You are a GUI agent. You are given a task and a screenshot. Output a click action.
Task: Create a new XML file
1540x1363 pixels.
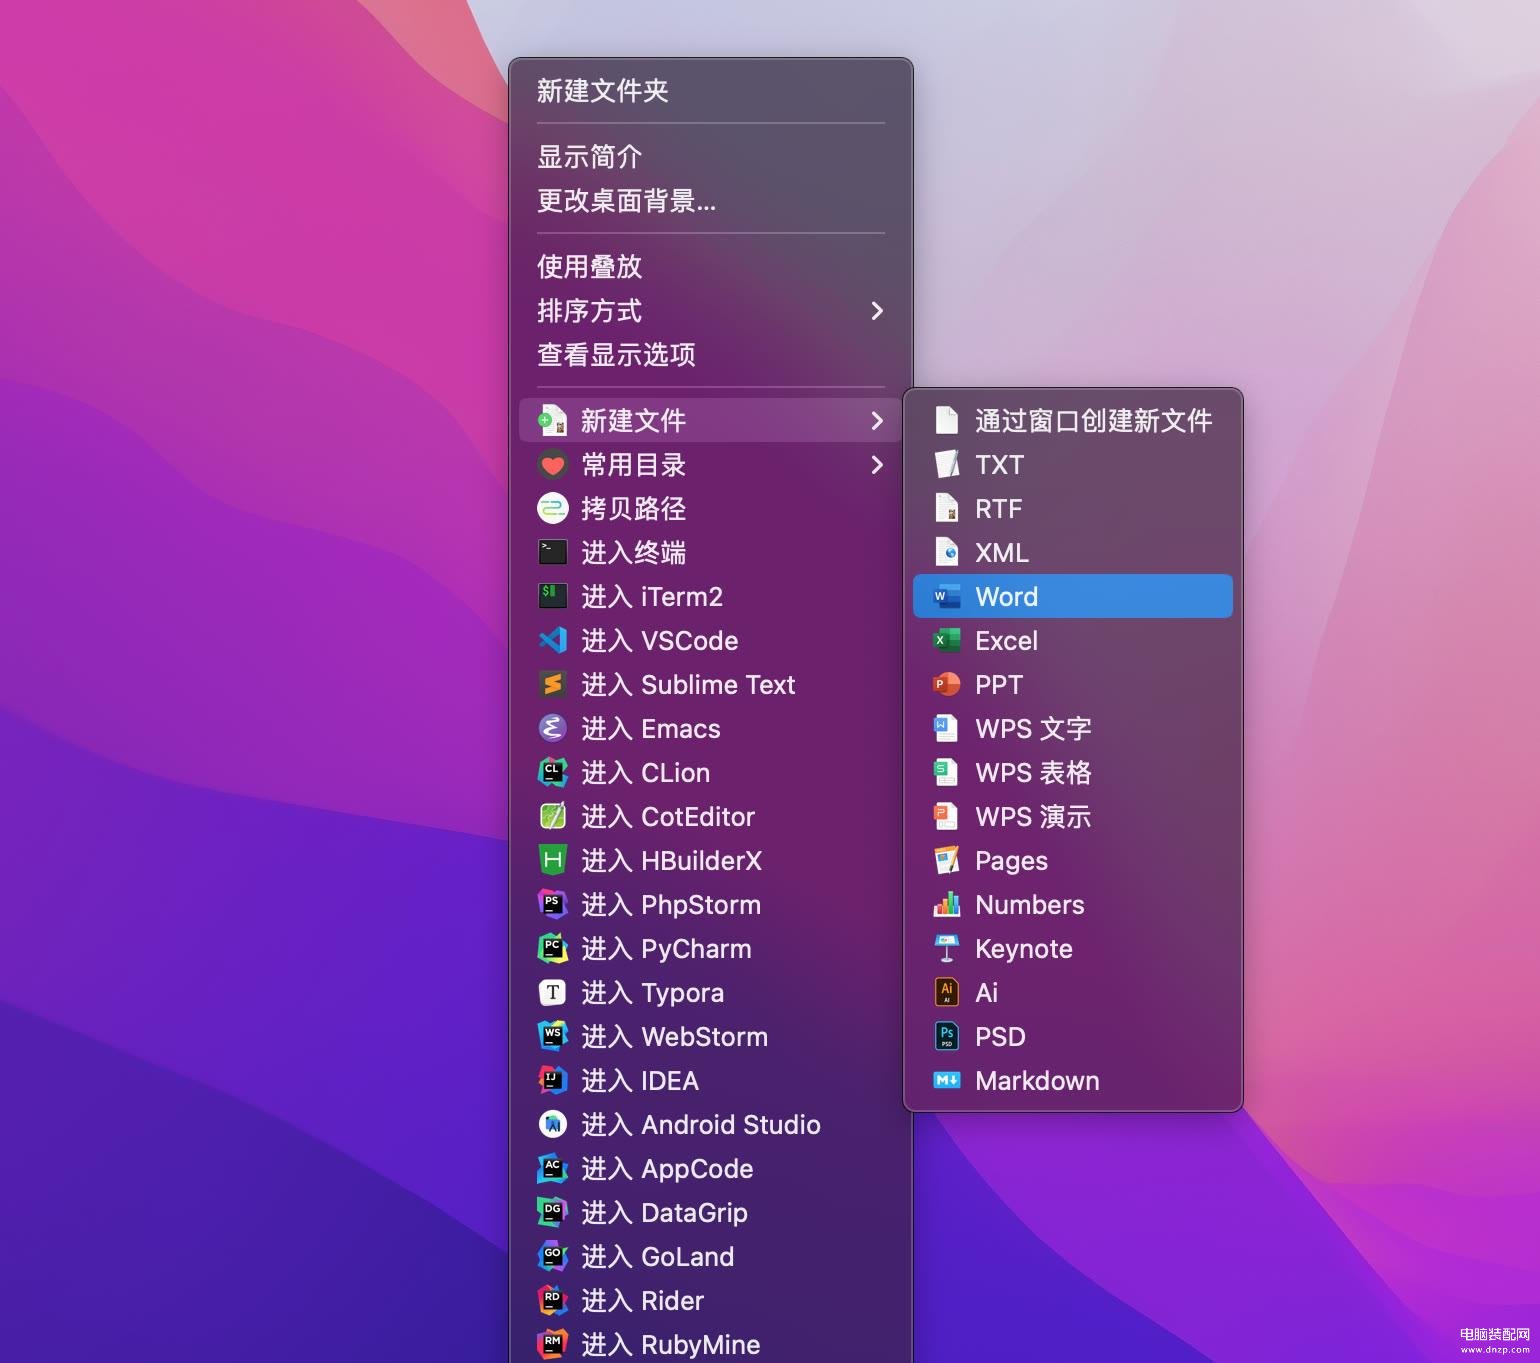[1073, 552]
